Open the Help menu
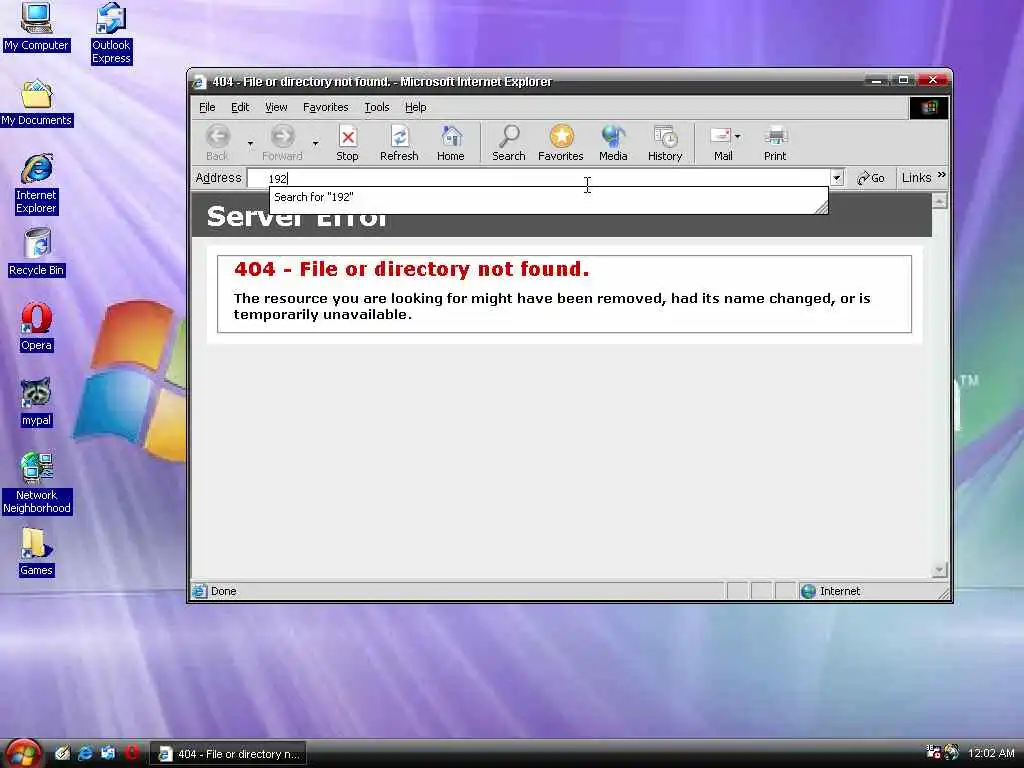1024x768 pixels. click(x=415, y=107)
